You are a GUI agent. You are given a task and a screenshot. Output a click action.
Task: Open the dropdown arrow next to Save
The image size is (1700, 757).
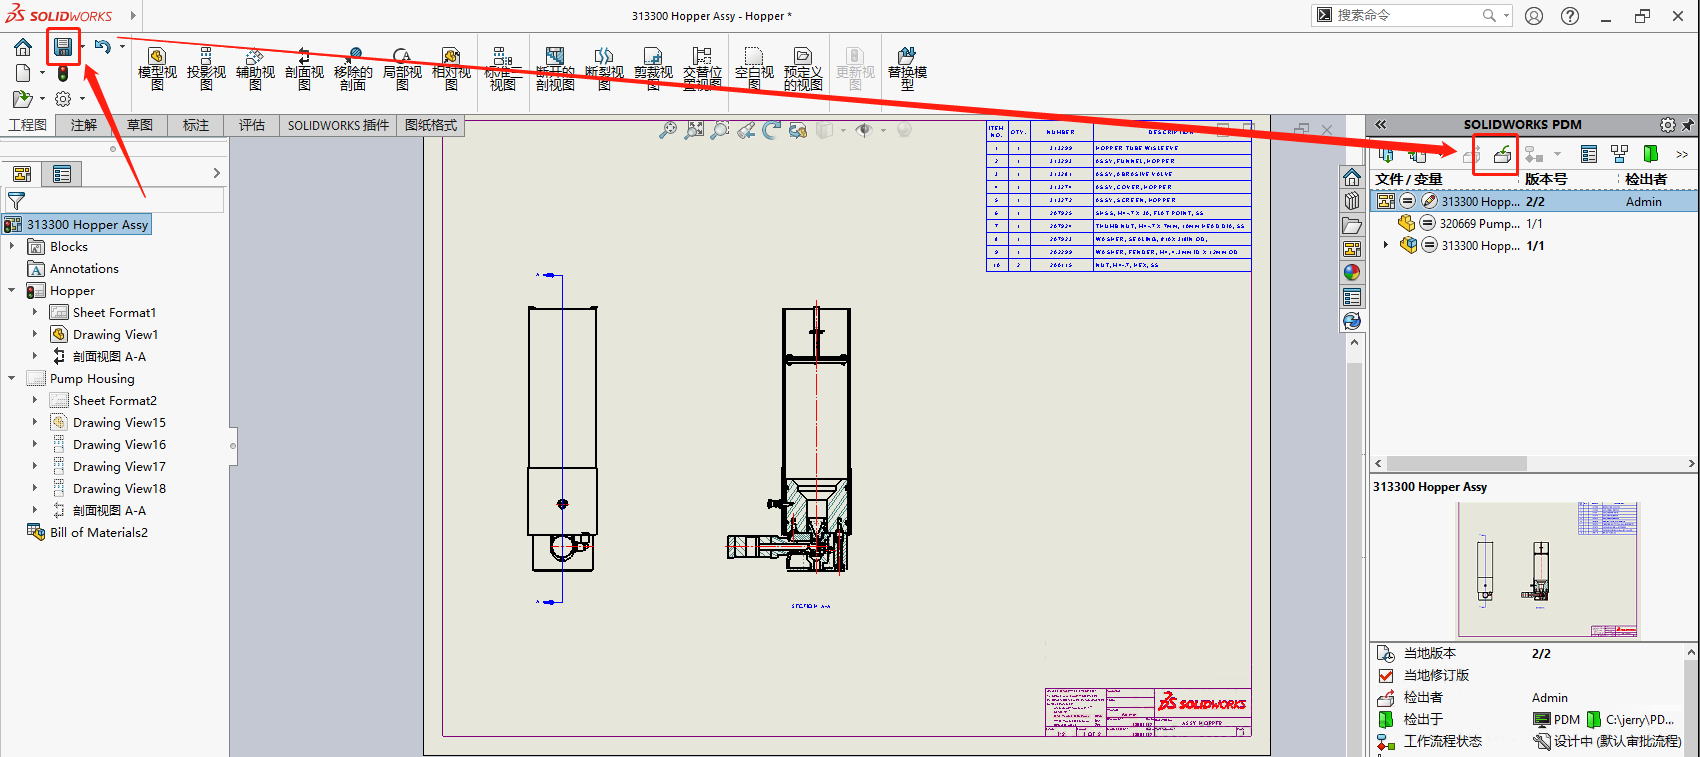click(x=83, y=46)
